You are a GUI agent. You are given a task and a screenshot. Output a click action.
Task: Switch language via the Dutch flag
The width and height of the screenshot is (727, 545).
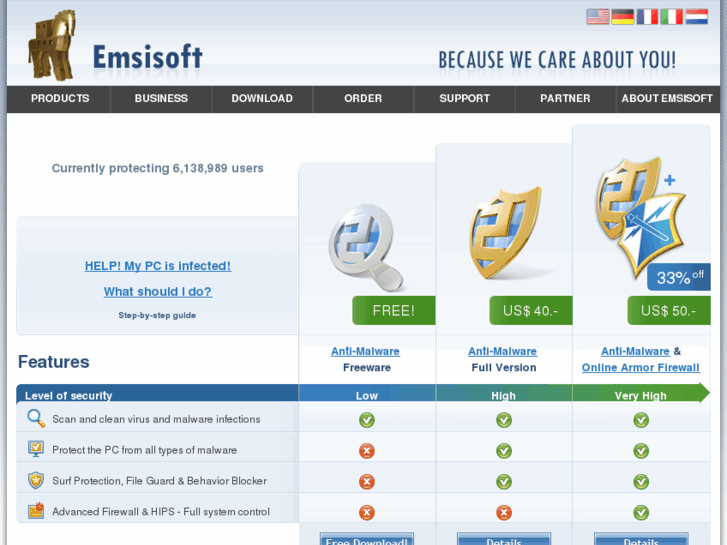coord(696,17)
